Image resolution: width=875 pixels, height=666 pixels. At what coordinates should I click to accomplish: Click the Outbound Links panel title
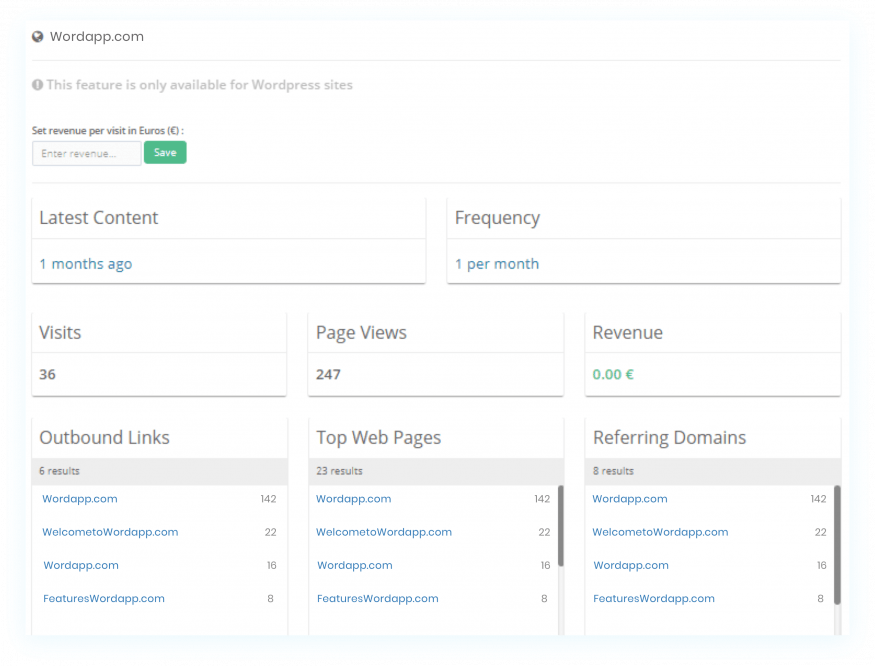tap(104, 437)
